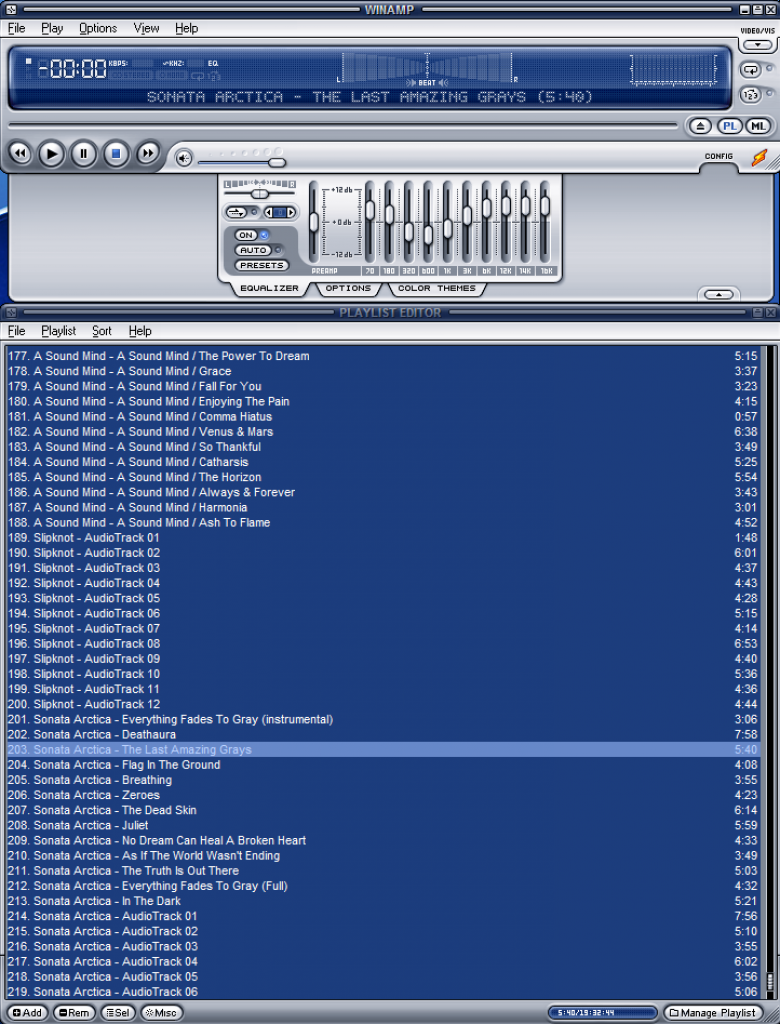Viewport: 780px width, 1024px height.
Task: Collapse the drawer with up arrow button
Action: pyautogui.click(x=719, y=295)
